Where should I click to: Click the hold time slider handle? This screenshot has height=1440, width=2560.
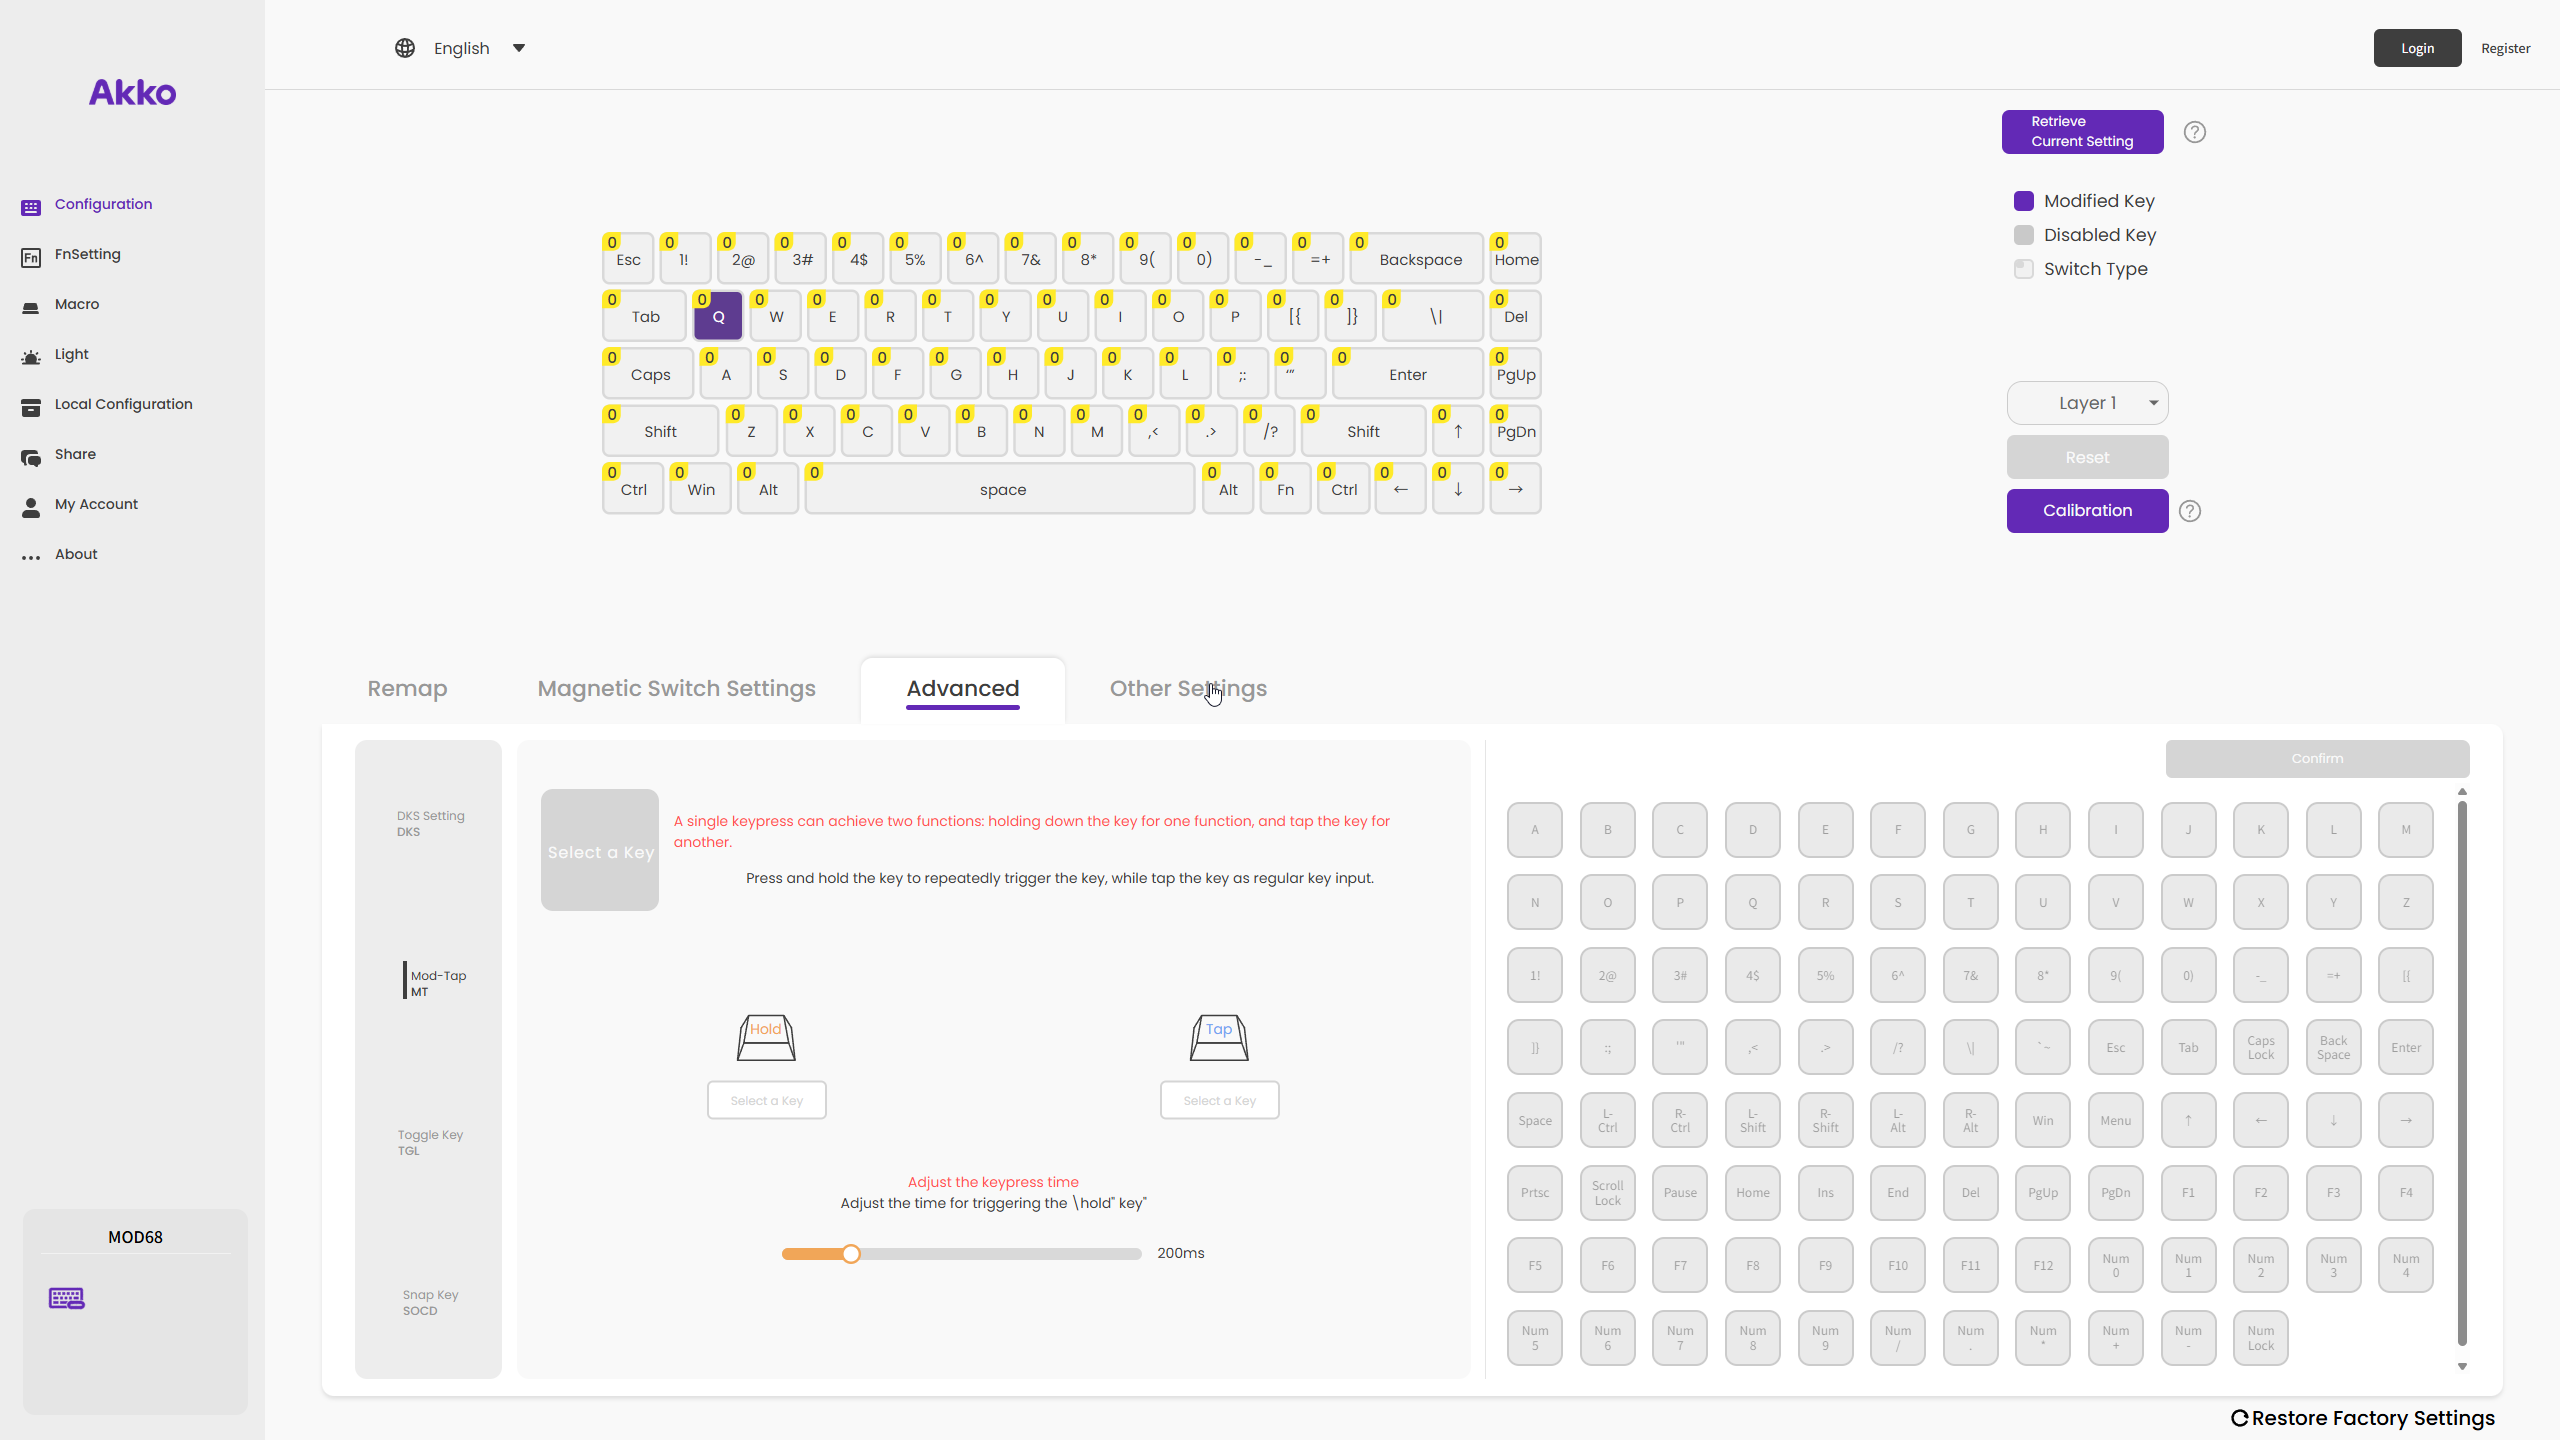(x=851, y=1254)
